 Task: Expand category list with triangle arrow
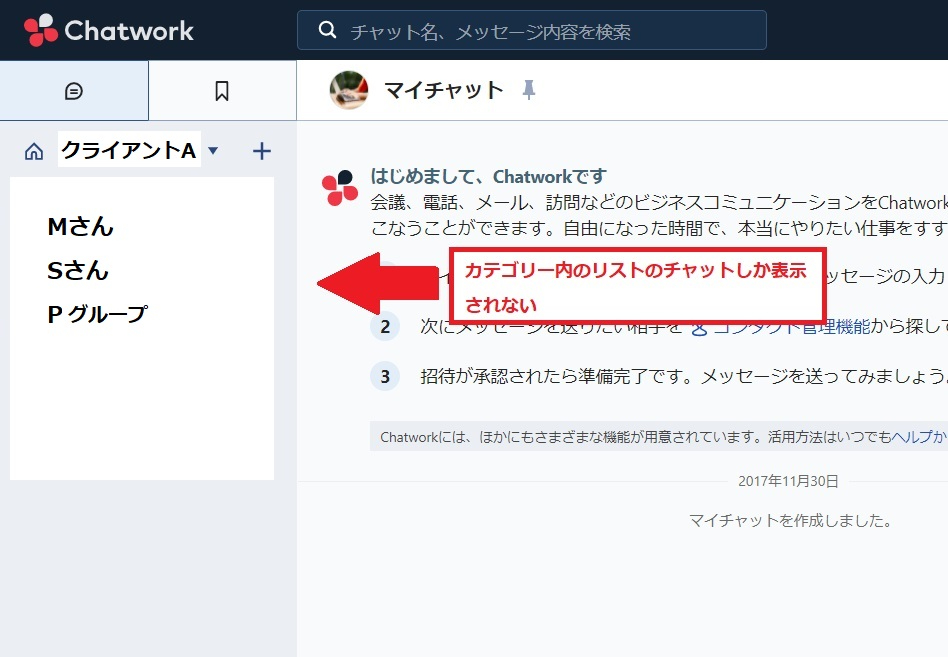[x=213, y=150]
